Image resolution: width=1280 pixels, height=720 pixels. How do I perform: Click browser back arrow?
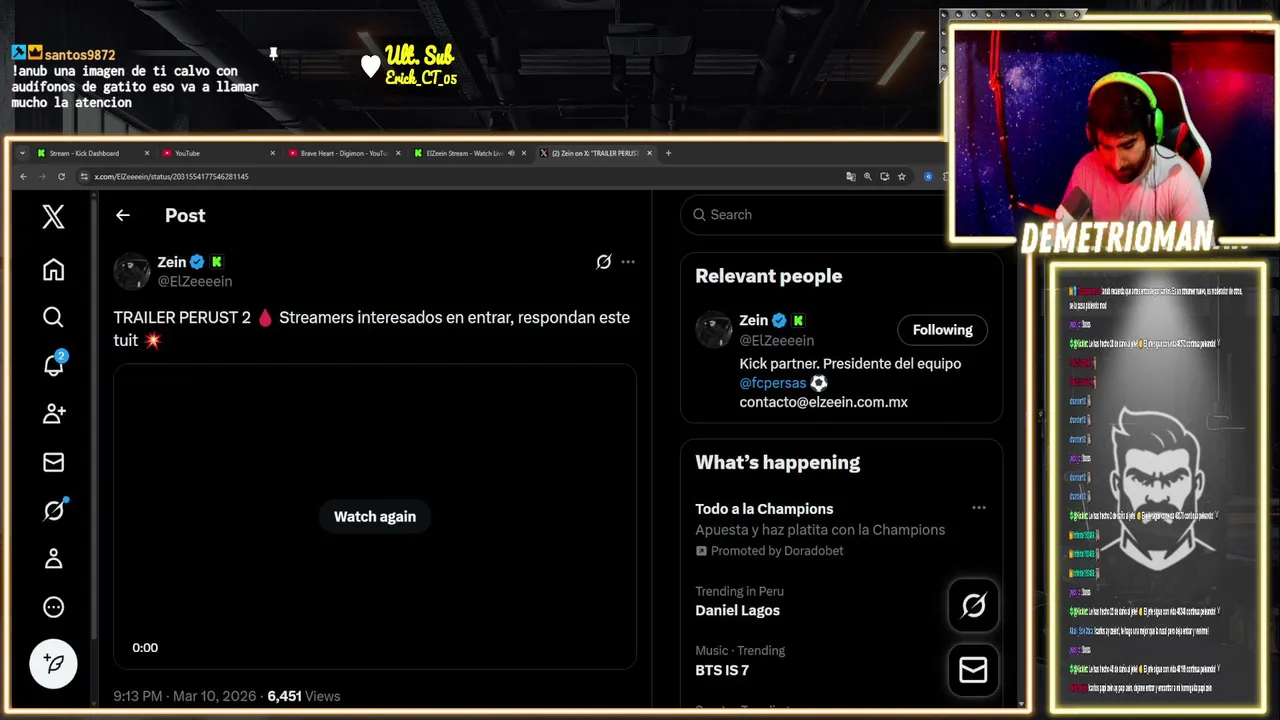[x=23, y=177]
